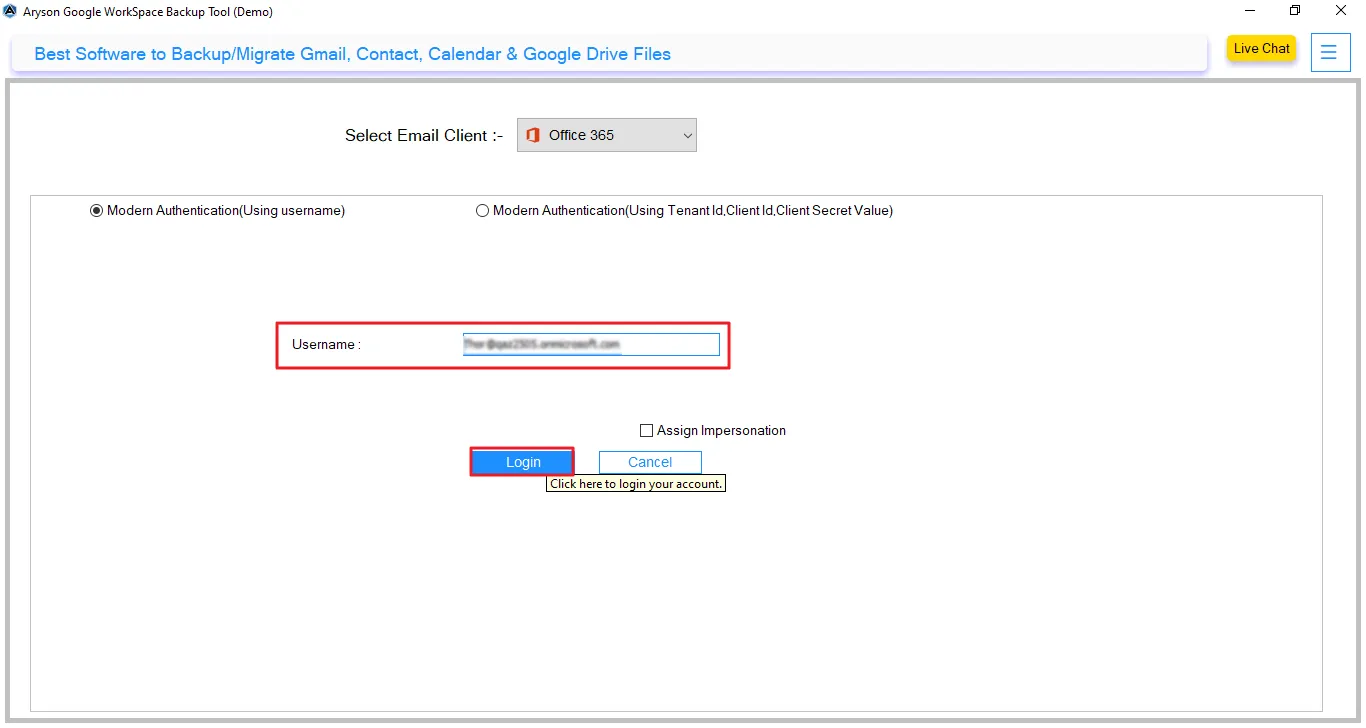Click the Office 365 logo icon
The width and height of the screenshot is (1366, 728).
point(533,135)
